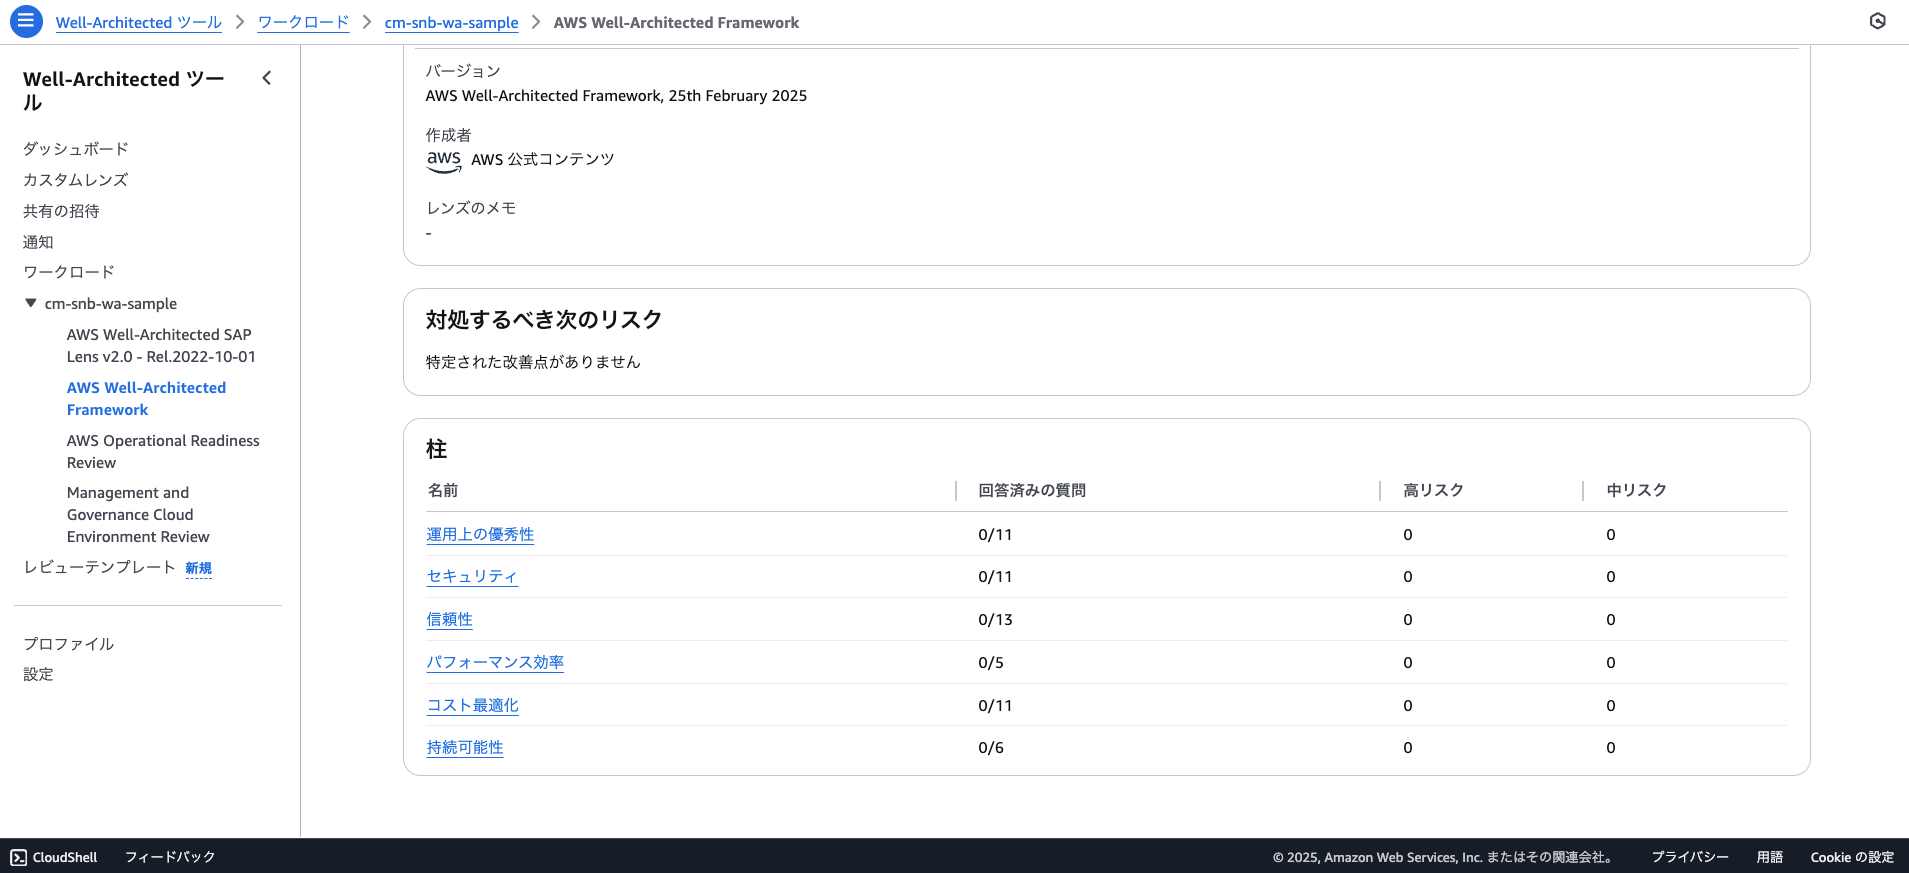Click the AWS logo next to 公式コンテンツ
The image size is (1909, 873).
point(444,160)
